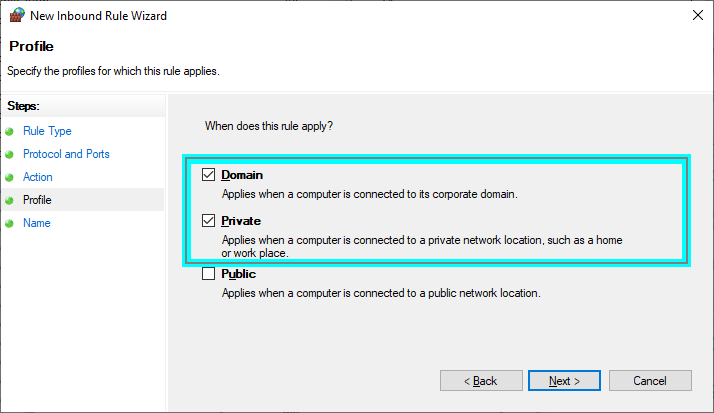Viewport: 714px width, 413px height.
Task: Click the green bullet beside Rule Type
Action: click(10, 132)
